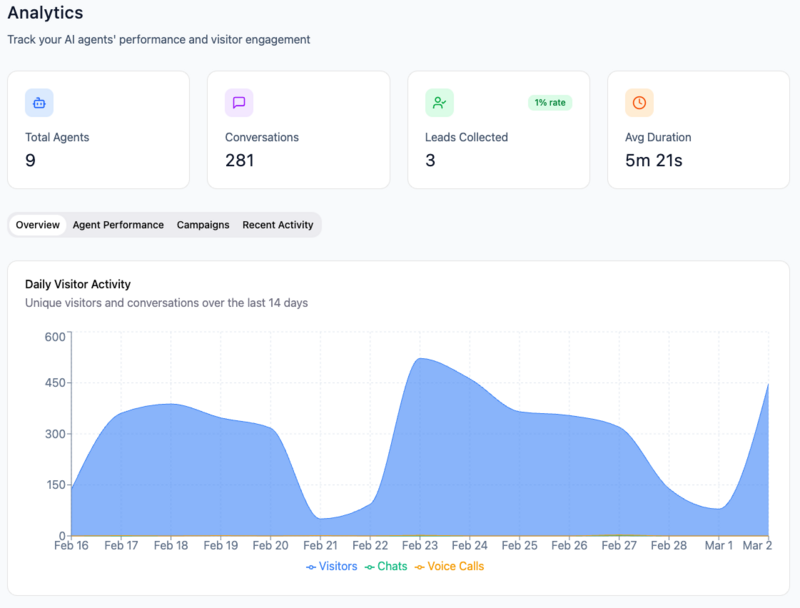Screen dimensions: 800x608
Task: Click the Total Agents count of 9
Action: pyautogui.click(x=30, y=160)
